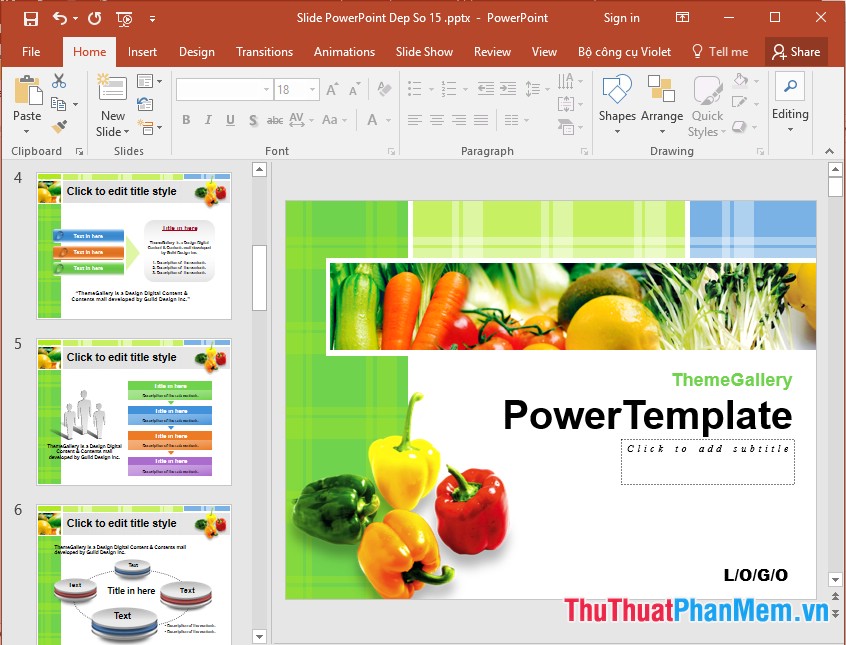846x645 pixels.
Task: Open the Design ribbon tab
Action: 197,52
